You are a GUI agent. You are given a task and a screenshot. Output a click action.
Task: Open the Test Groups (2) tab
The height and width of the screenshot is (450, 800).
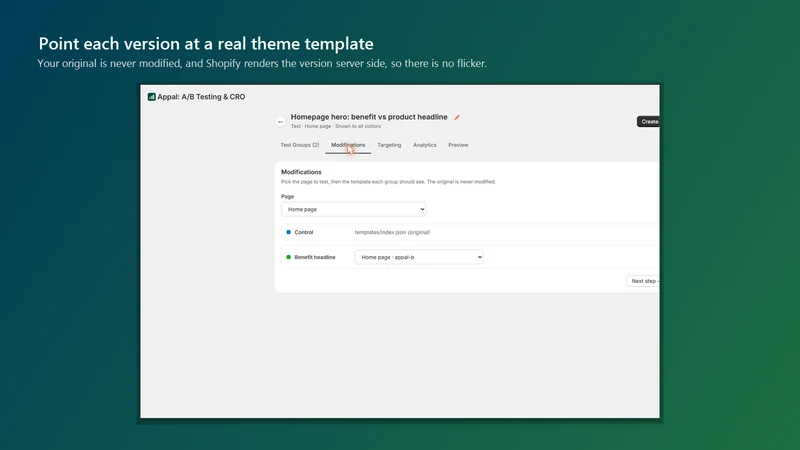click(299, 145)
